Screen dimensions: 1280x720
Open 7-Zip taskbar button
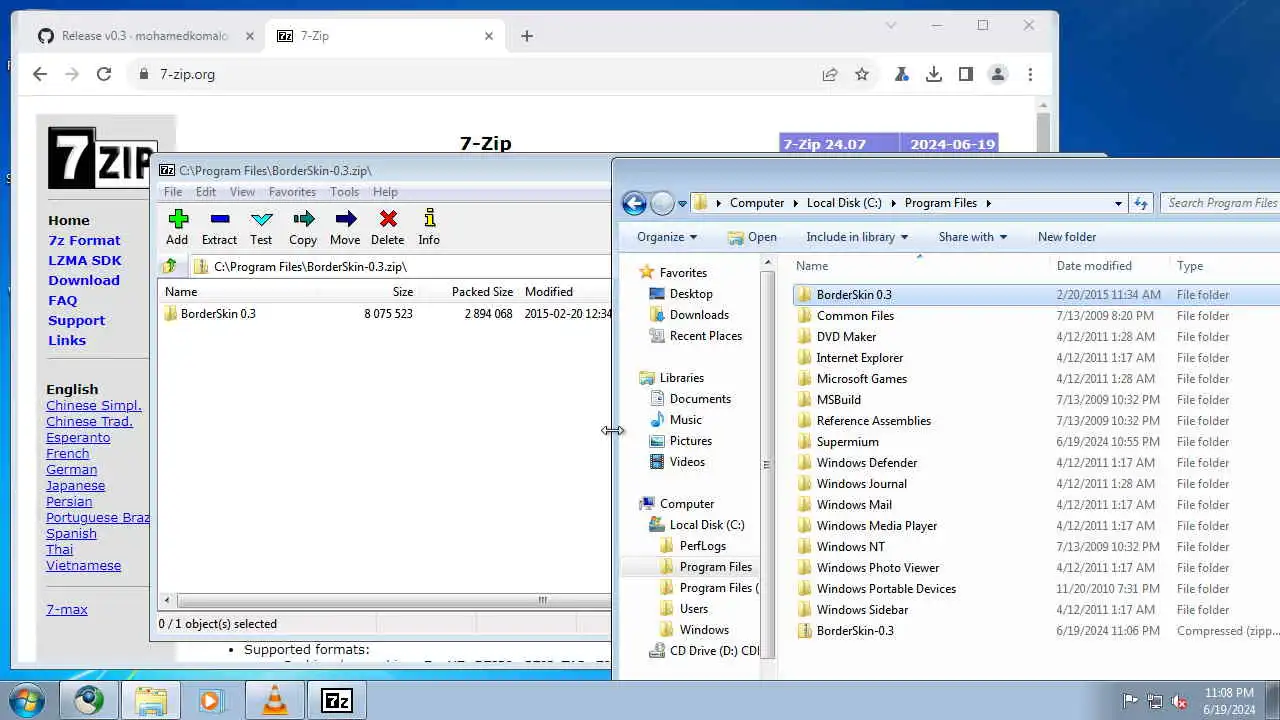[336, 701]
